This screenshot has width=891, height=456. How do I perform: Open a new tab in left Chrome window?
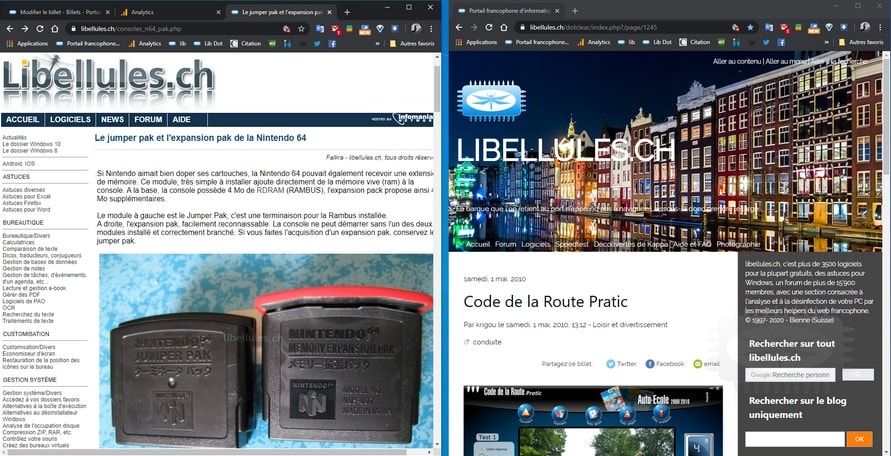click(347, 12)
